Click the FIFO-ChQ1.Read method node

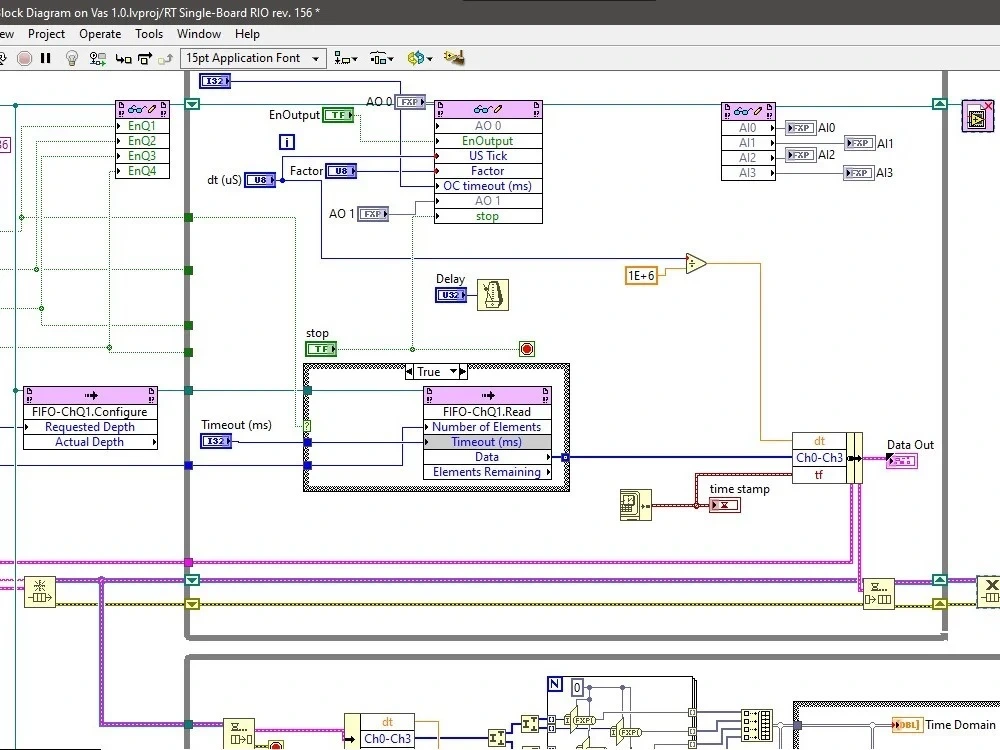[487, 411]
